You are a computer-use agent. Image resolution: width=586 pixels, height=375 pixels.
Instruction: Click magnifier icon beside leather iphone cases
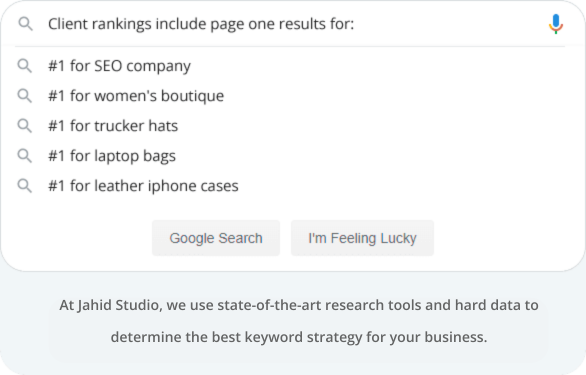[x=25, y=185]
